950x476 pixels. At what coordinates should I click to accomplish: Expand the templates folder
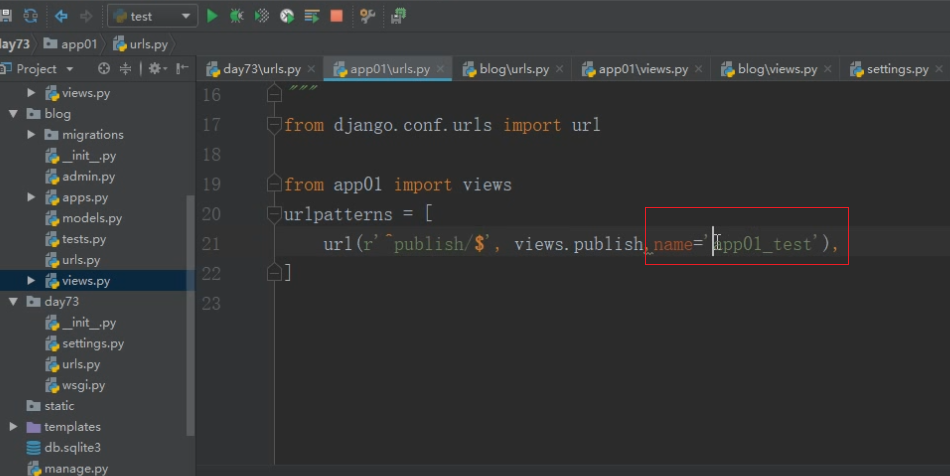point(13,427)
